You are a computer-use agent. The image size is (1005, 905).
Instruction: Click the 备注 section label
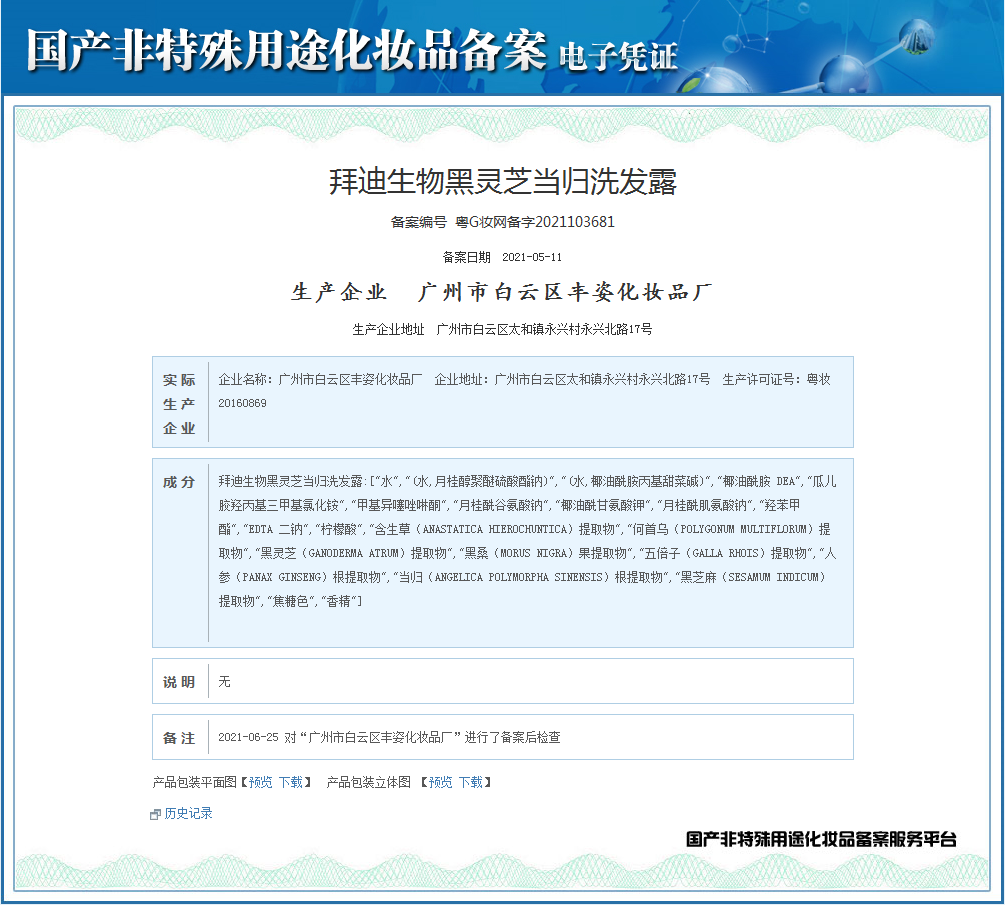tap(180, 738)
